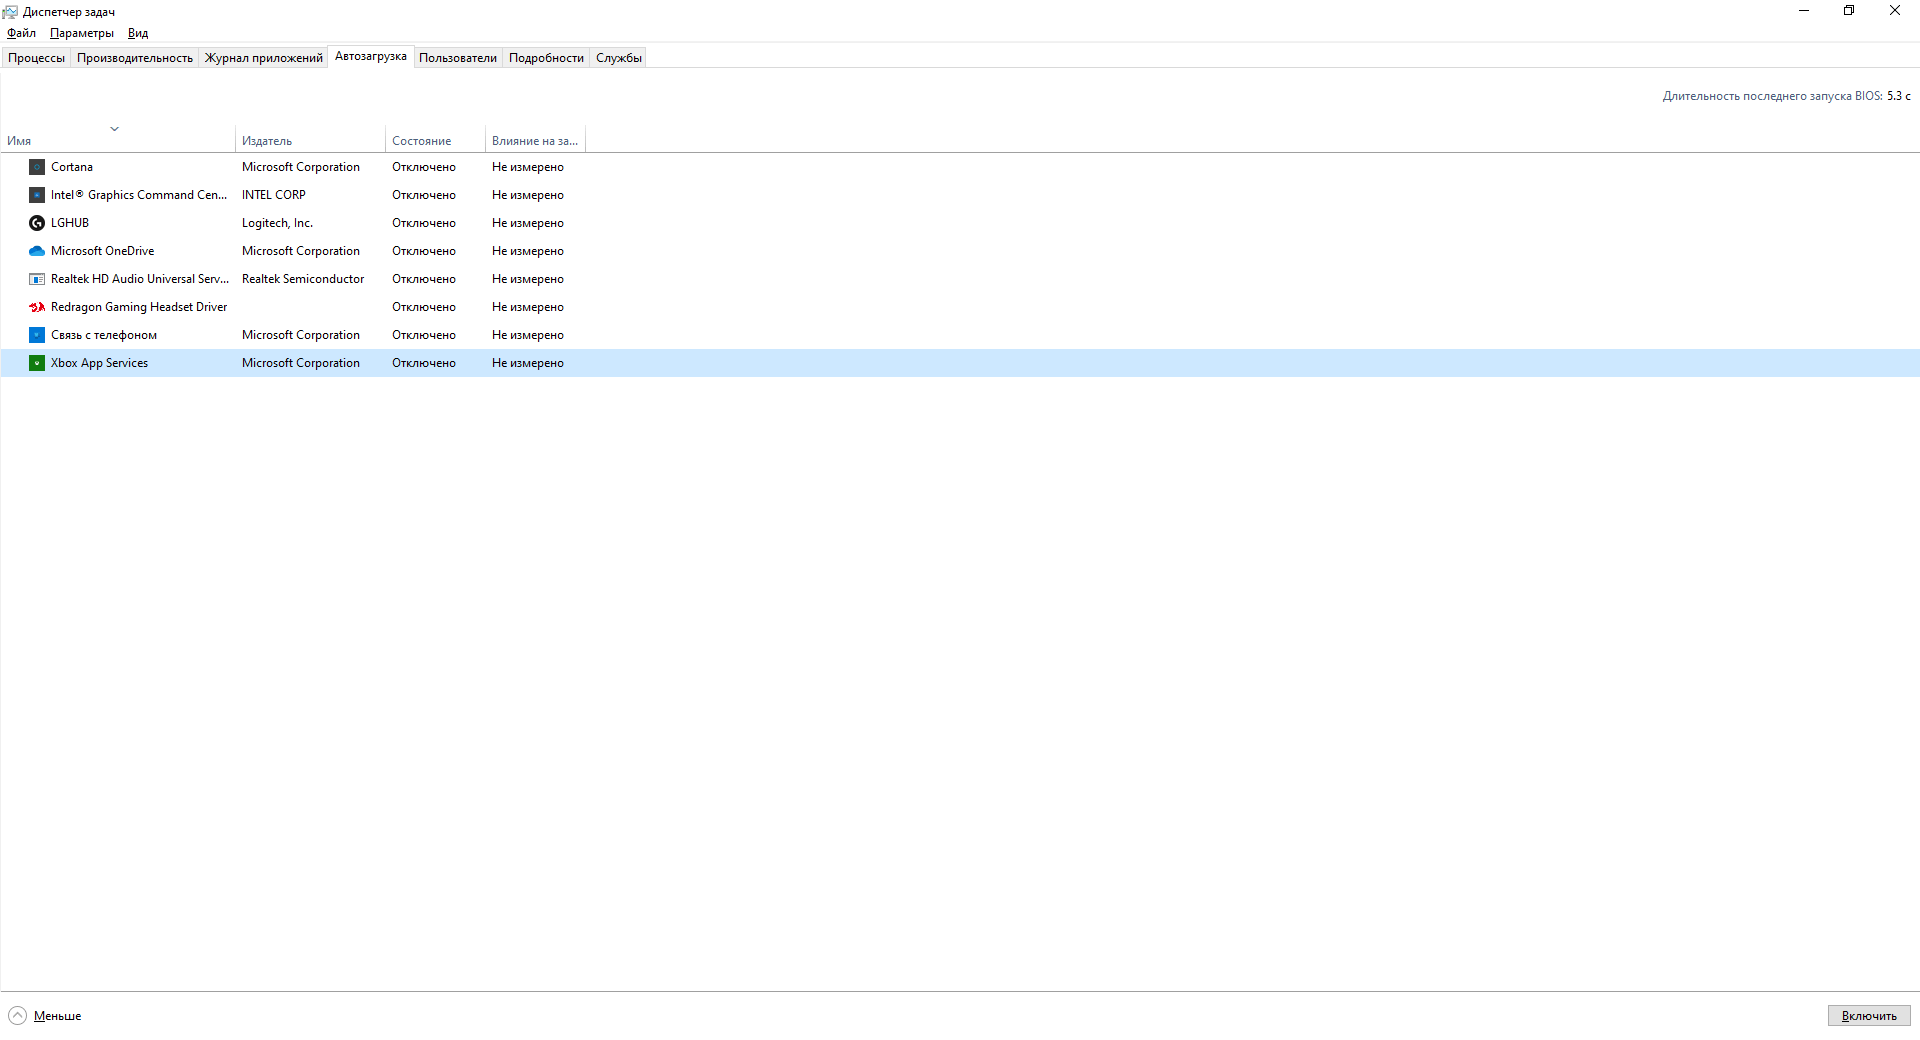Select the Microsoft OneDrive entry name
1920x1040 pixels.
point(103,251)
